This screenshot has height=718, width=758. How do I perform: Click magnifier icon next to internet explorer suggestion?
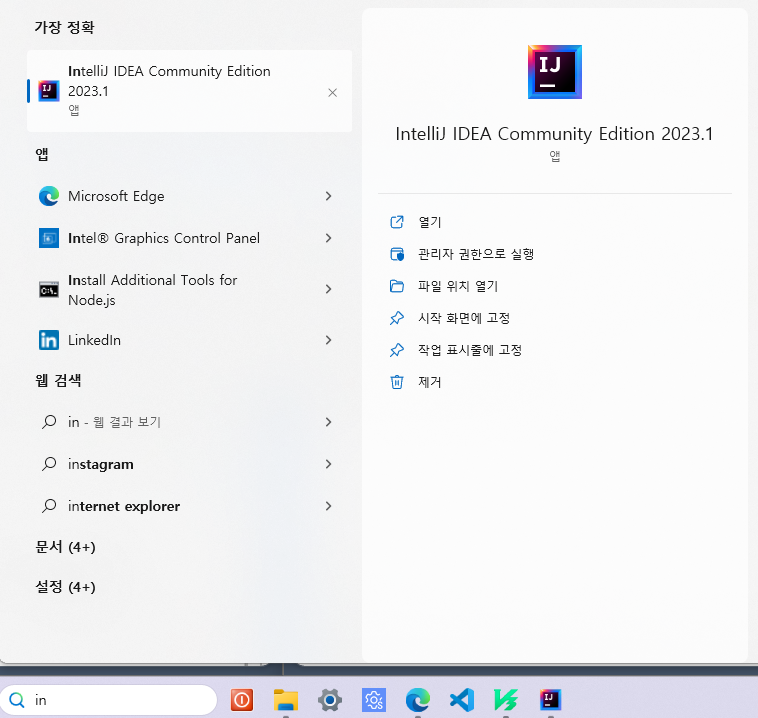[x=49, y=506]
